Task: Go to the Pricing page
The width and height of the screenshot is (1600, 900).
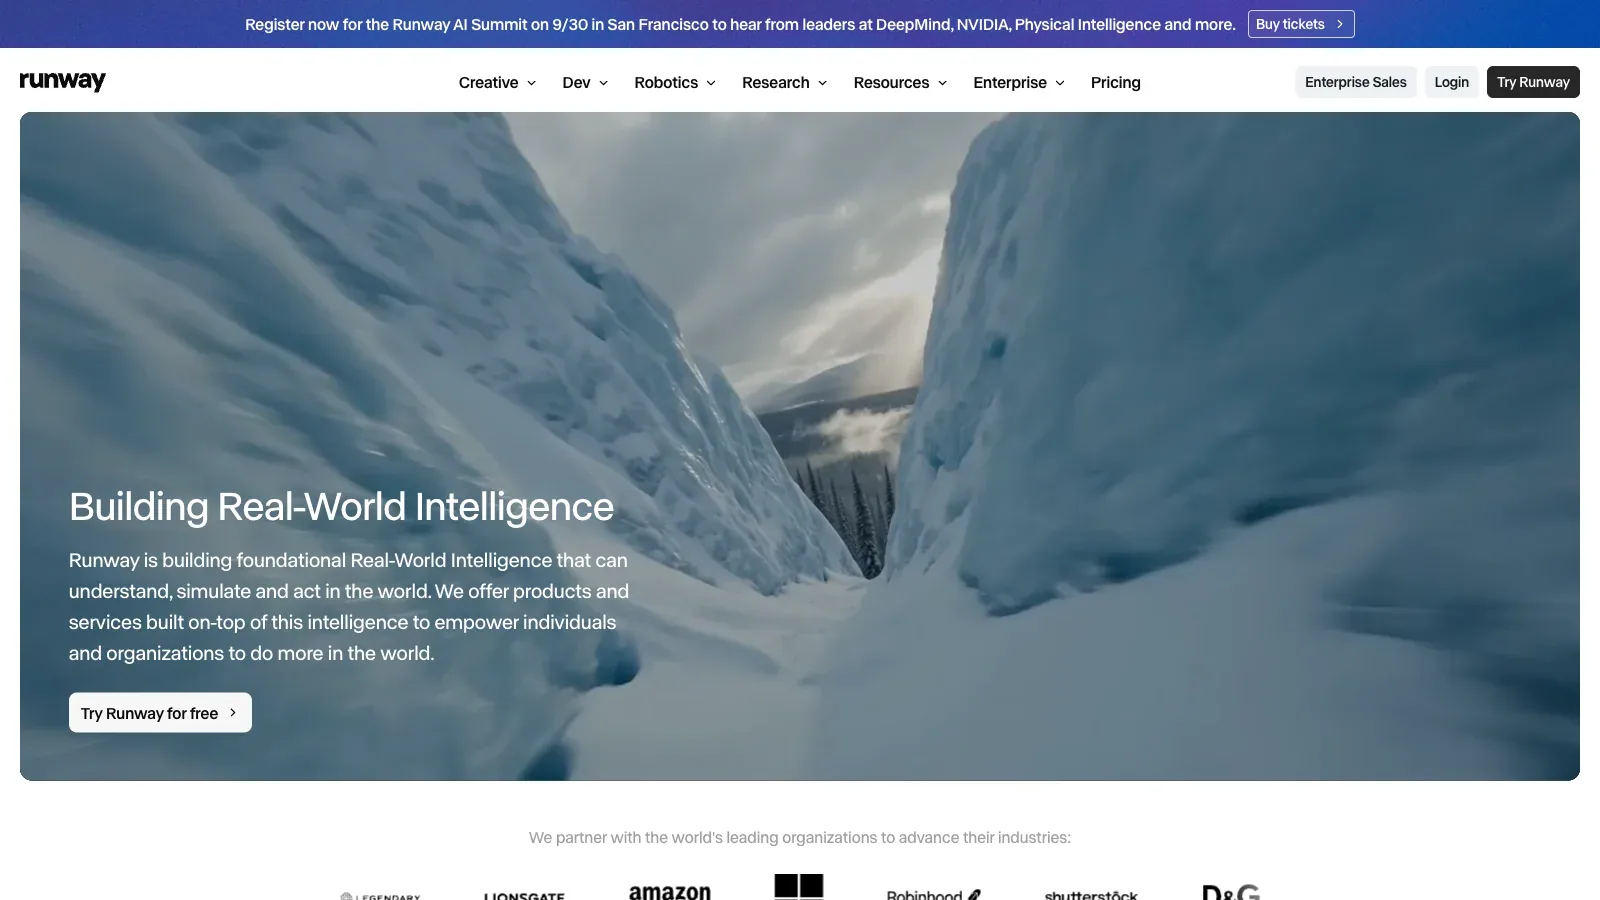Action: tap(1115, 82)
